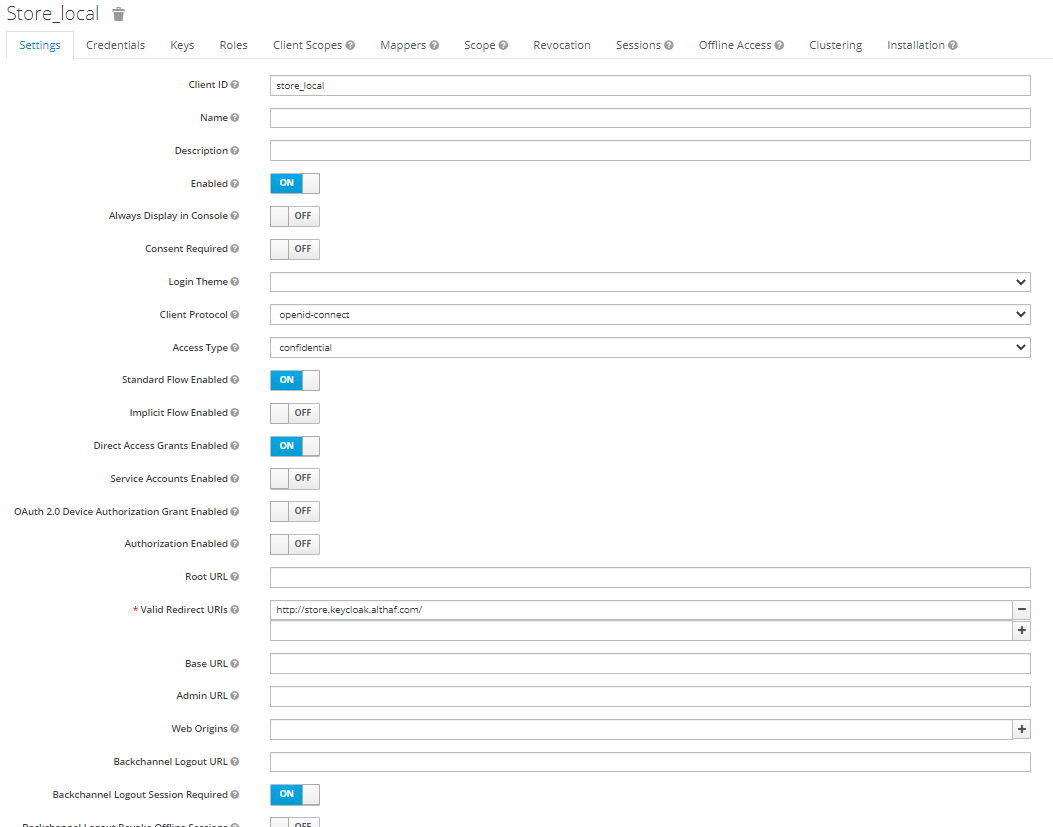Open the Login Theme dropdown

(x=650, y=281)
